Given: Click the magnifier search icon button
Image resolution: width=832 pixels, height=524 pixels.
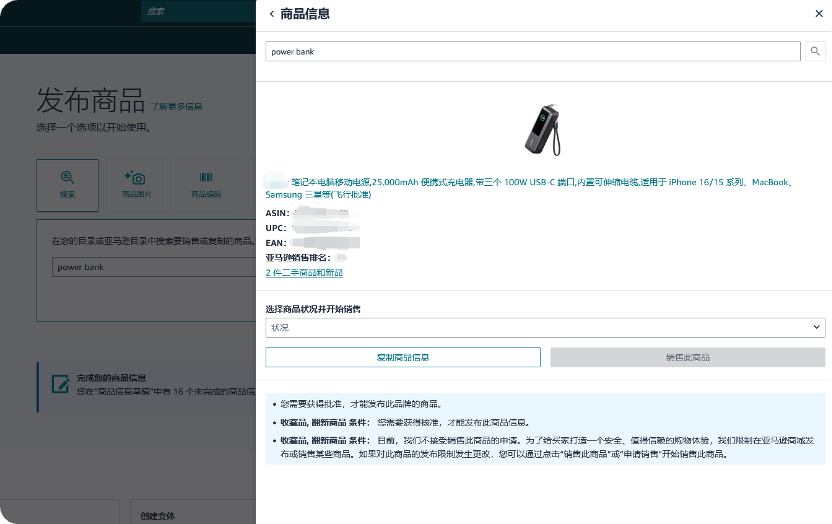Looking at the screenshot, I should [x=816, y=51].
